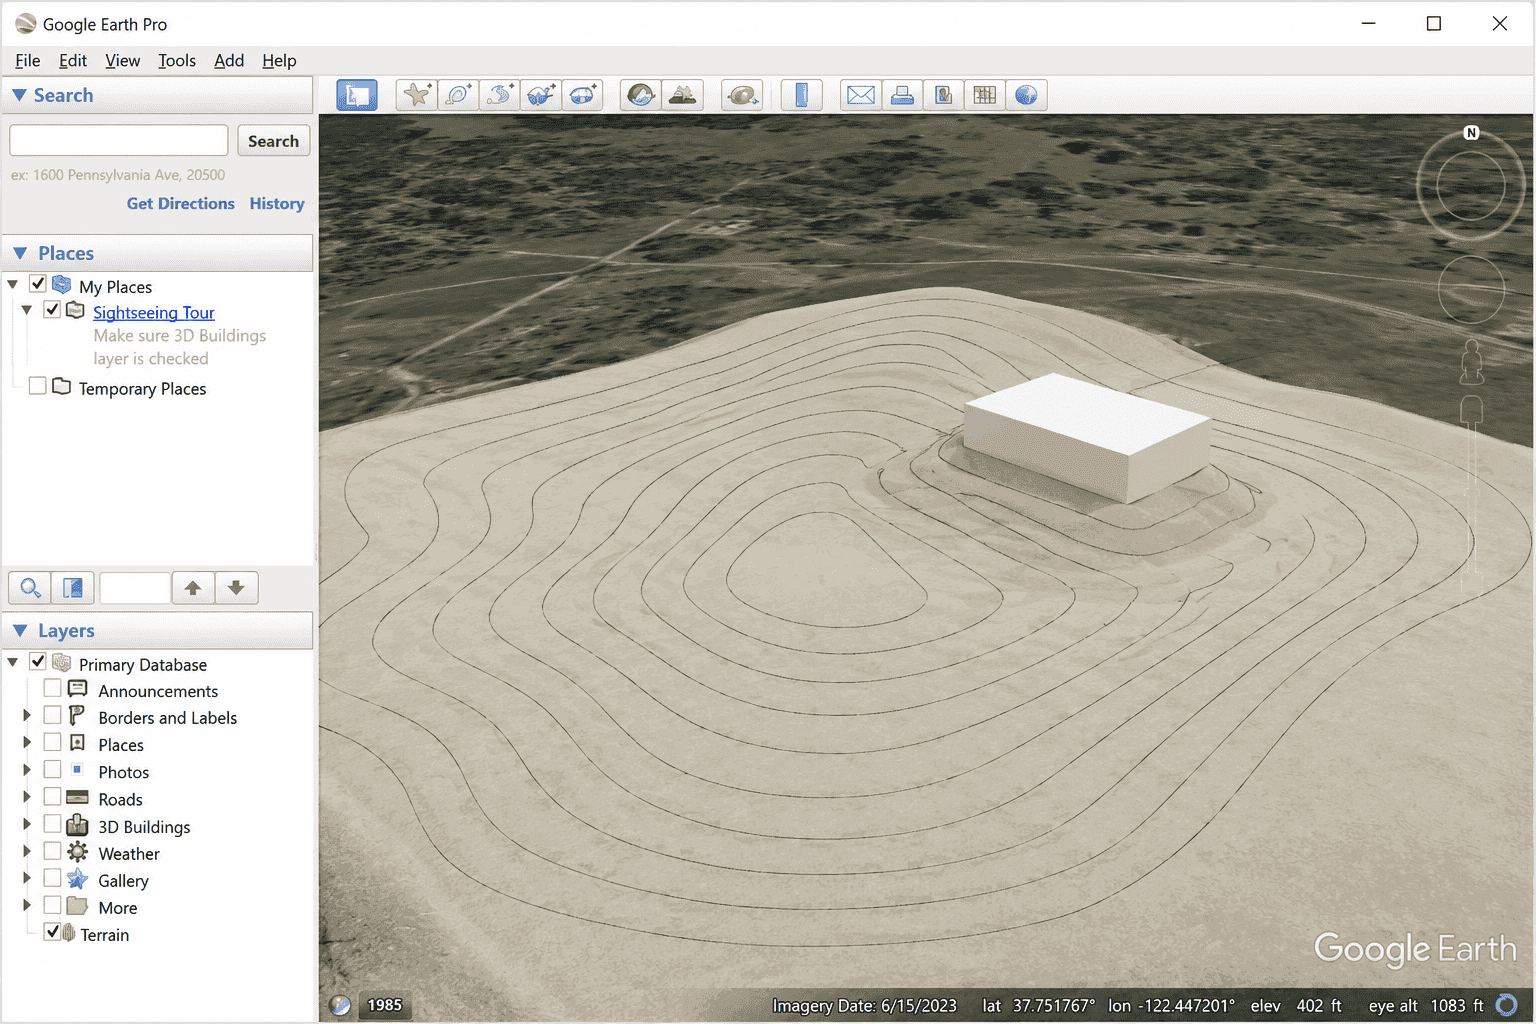Viewport: 1536px width, 1024px height.
Task: Uncheck the Sightseeing Tour checkbox
Action: point(53,310)
